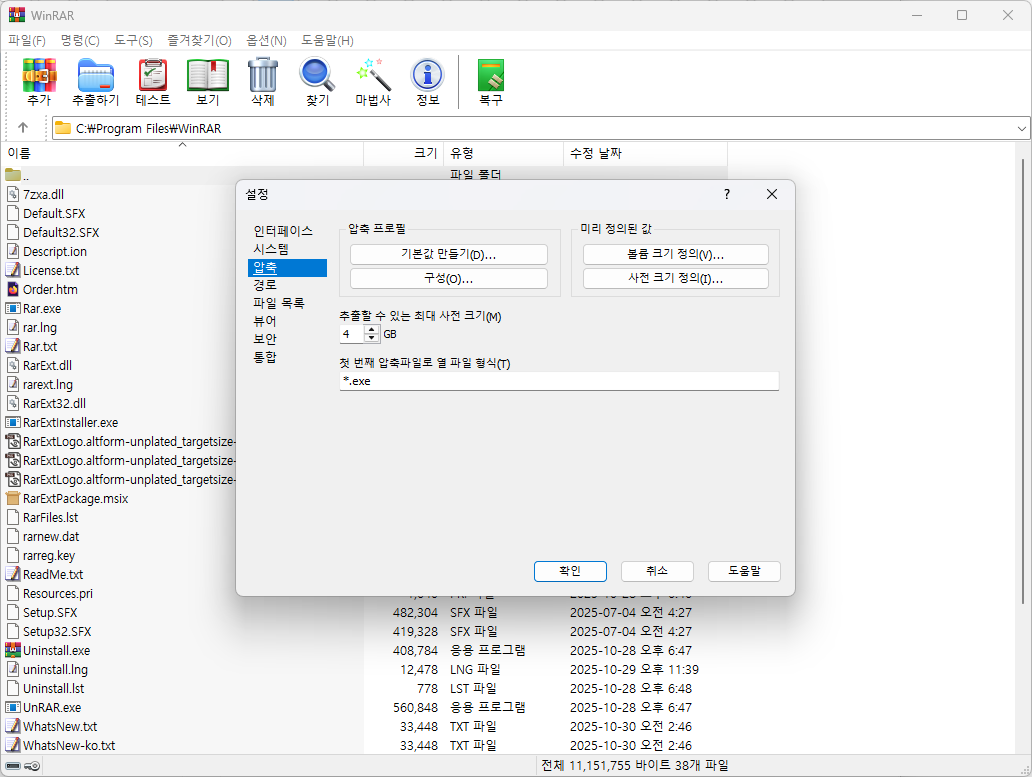Viewport: 1032px width, 777px height.
Task: Select the 파일 목록 settings category
Action: [279, 303]
